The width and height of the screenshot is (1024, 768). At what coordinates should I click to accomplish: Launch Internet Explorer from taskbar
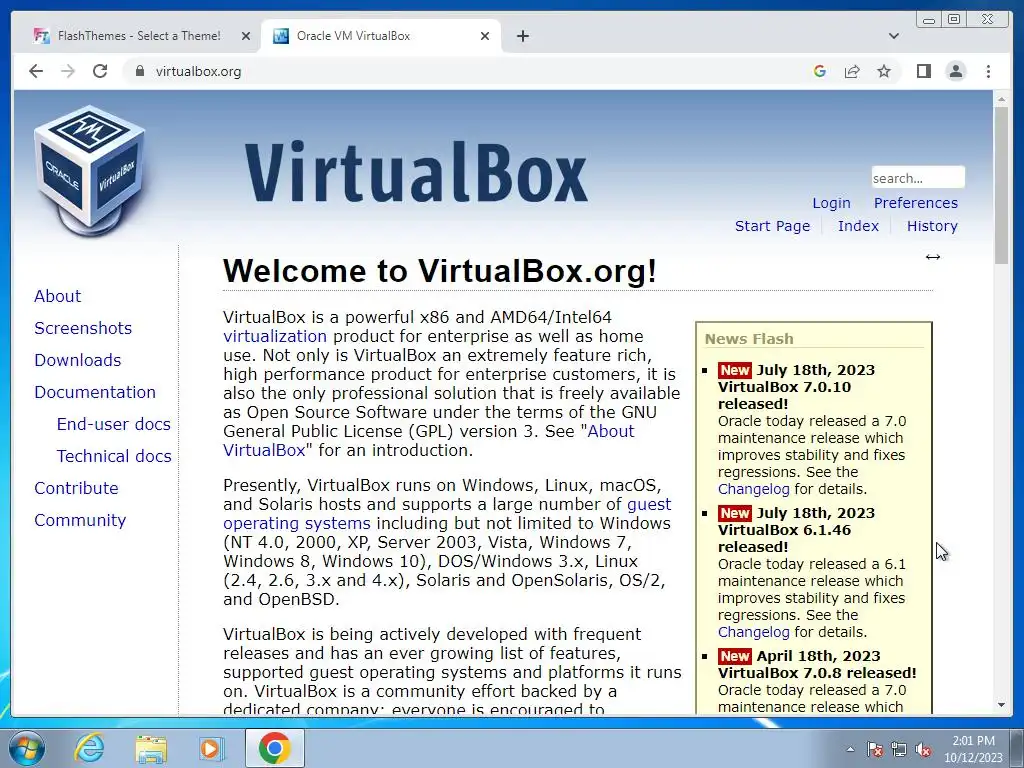point(89,748)
